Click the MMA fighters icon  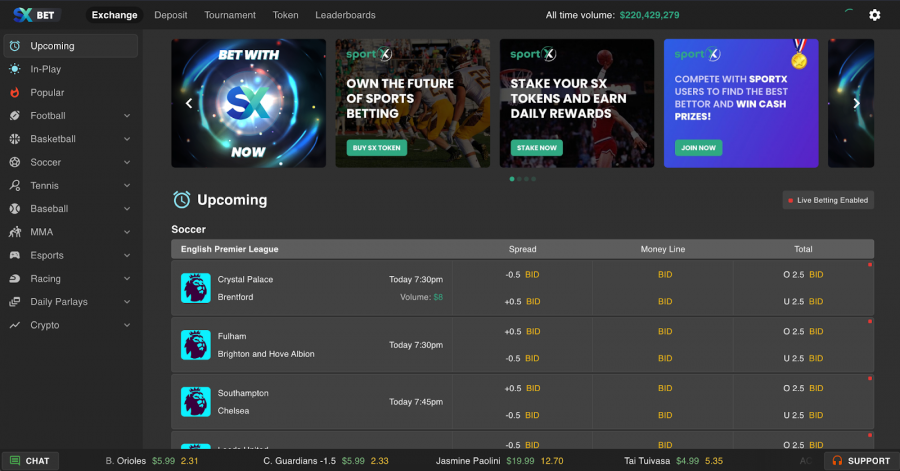pos(15,232)
